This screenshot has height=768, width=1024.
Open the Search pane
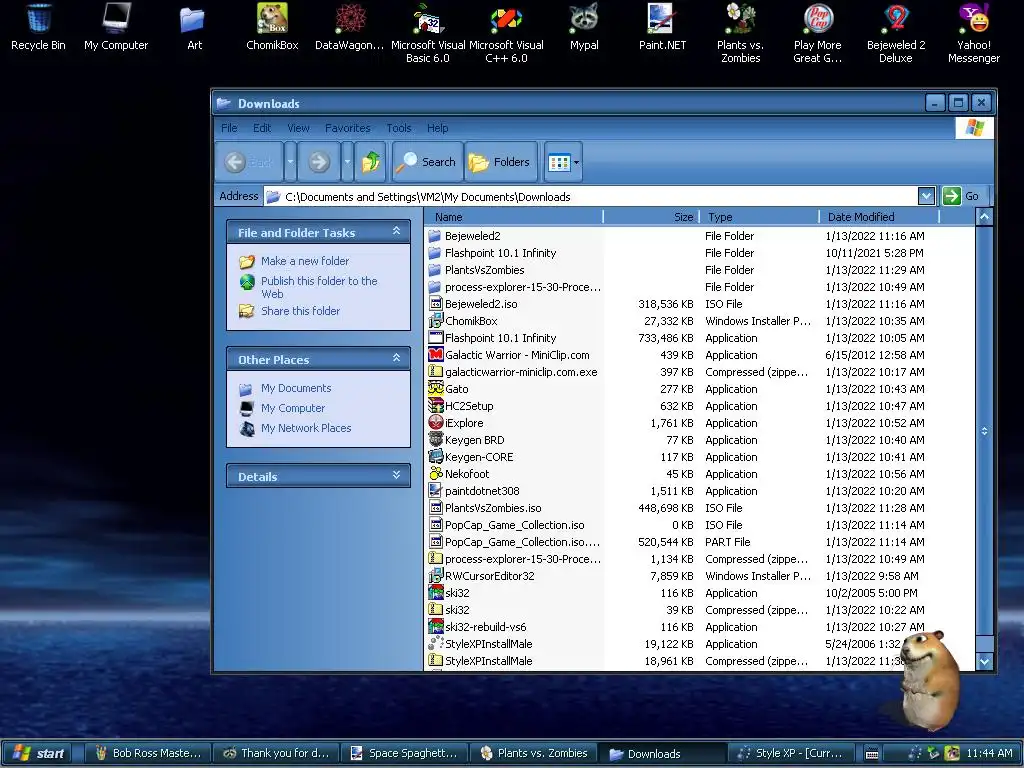coord(427,162)
